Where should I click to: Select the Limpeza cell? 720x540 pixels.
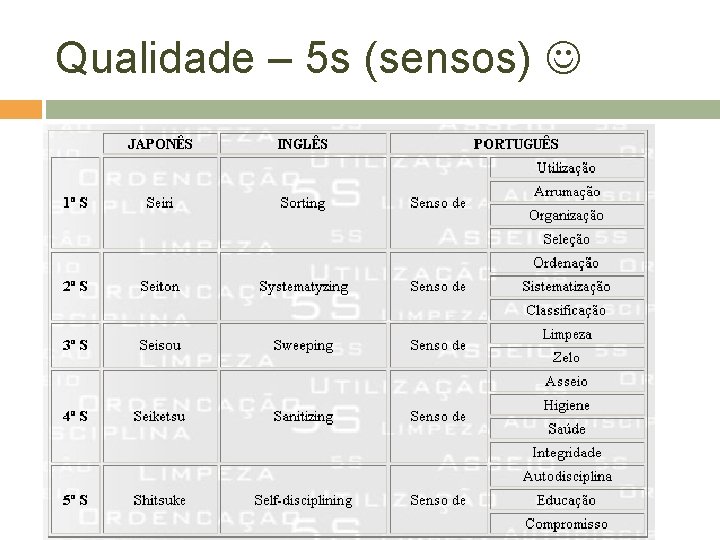coord(567,334)
